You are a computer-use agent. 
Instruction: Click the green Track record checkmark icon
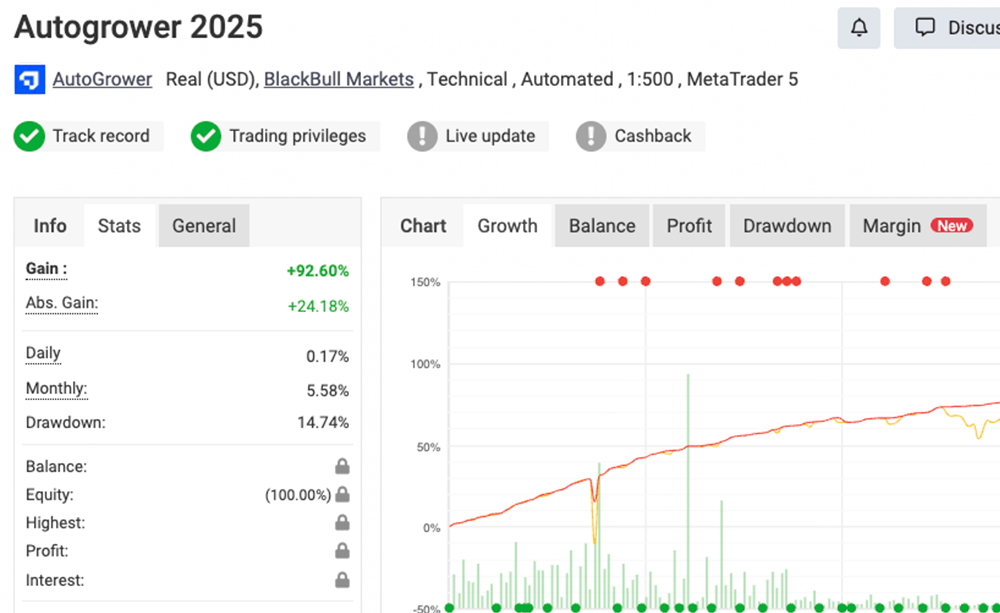tap(29, 136)
